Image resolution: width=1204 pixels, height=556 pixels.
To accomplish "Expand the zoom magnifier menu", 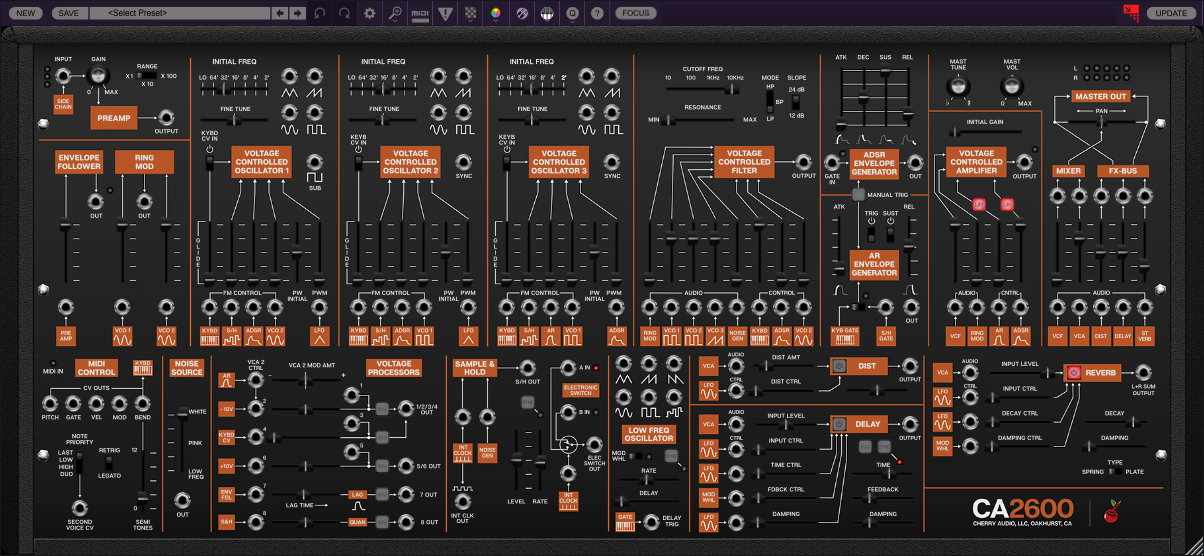I will (x=396, y=13).
